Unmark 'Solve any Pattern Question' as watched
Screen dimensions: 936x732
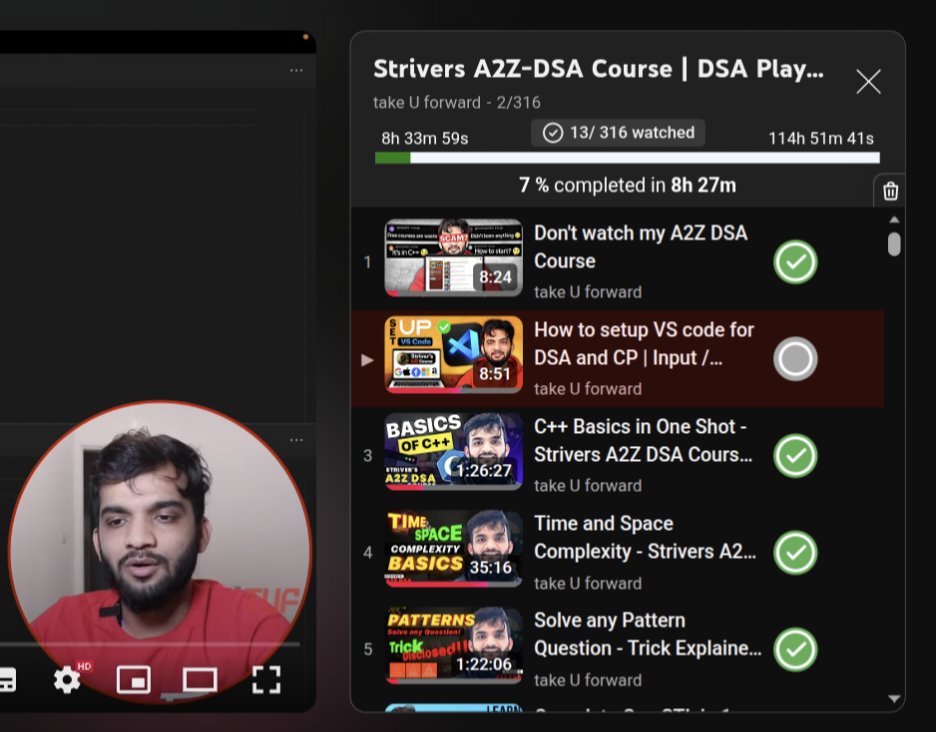794,649
